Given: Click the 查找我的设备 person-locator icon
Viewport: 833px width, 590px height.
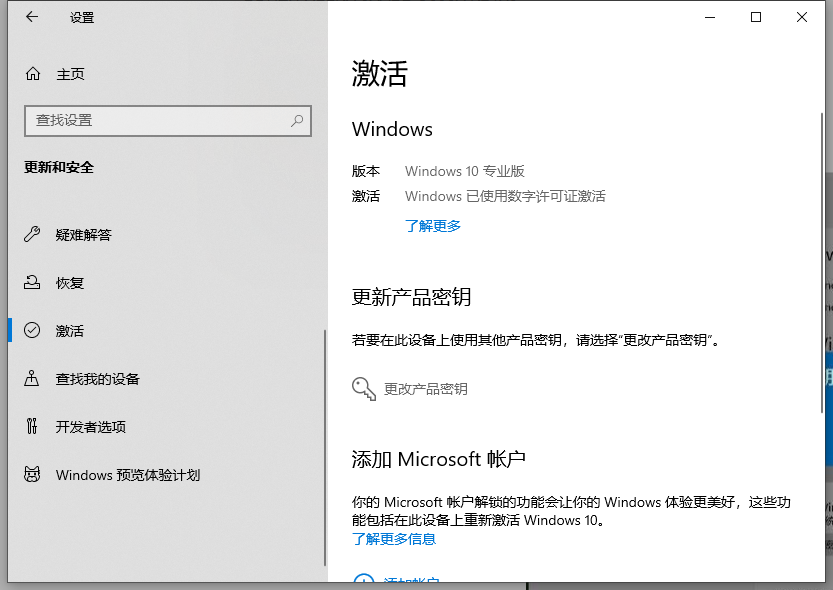Looking at the screenshot, I should point(33,379).
